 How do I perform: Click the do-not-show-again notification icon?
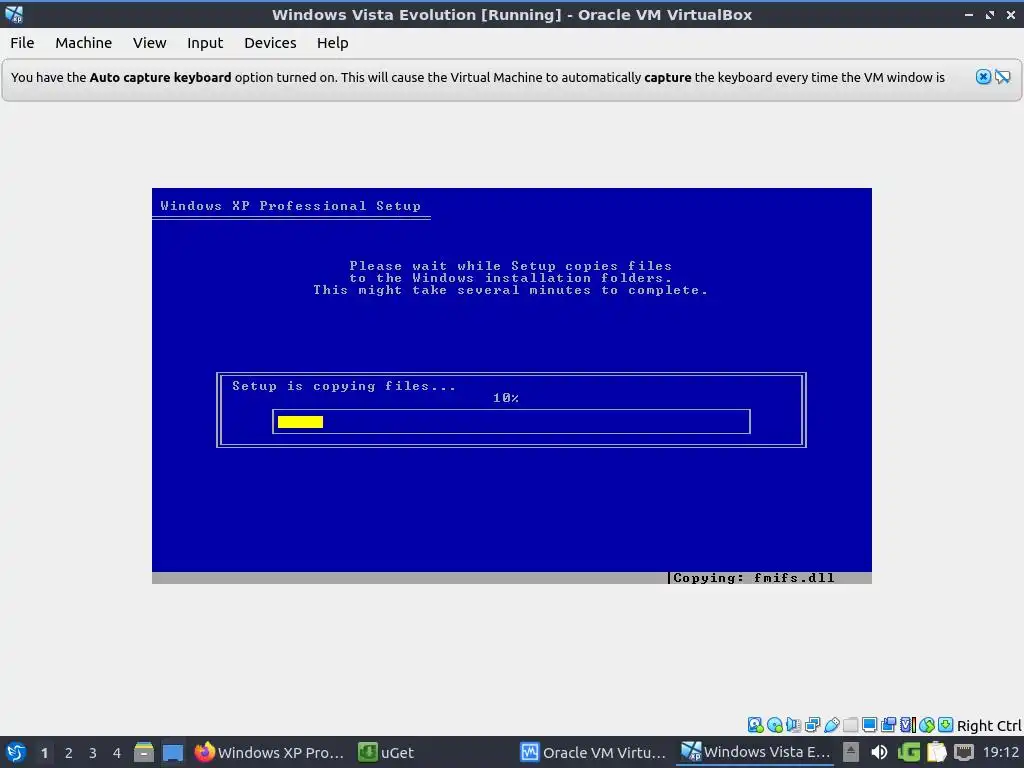click(1003, 77)
